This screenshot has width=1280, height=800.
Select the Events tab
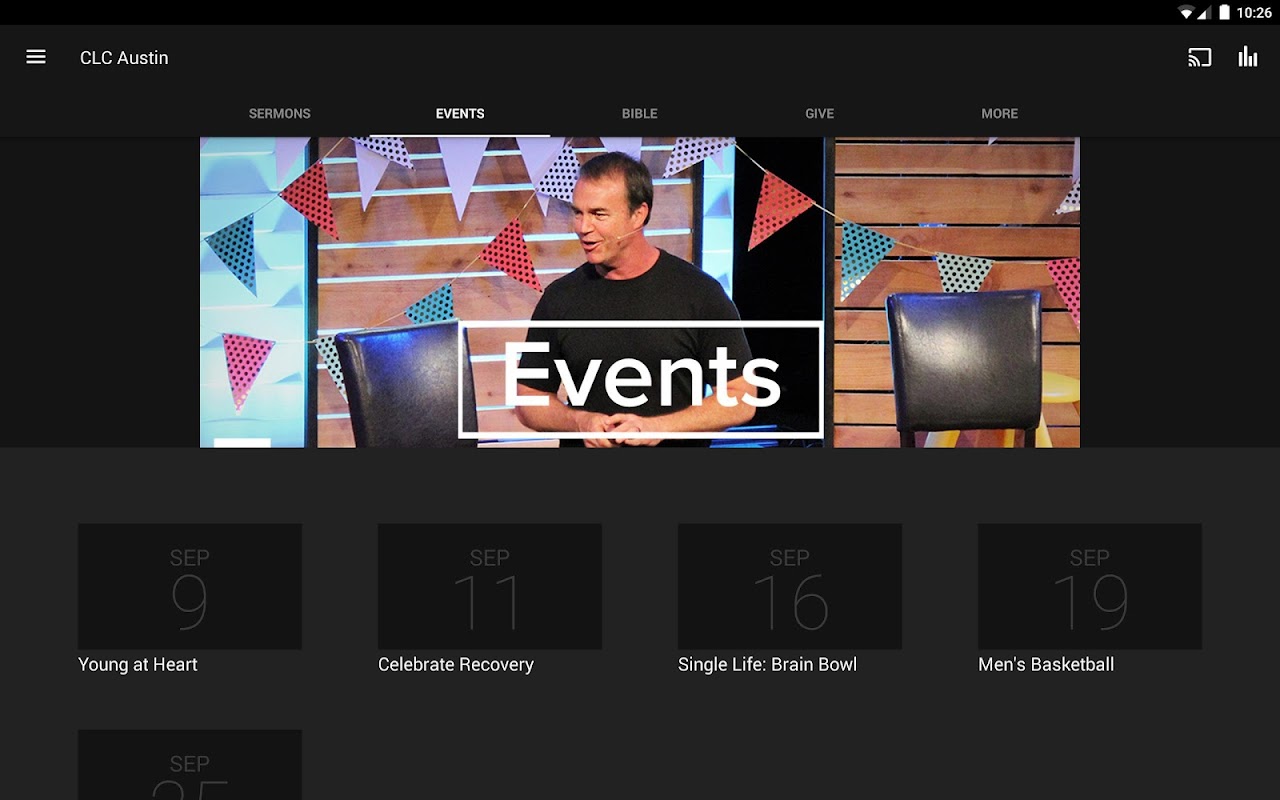[460, 114]
